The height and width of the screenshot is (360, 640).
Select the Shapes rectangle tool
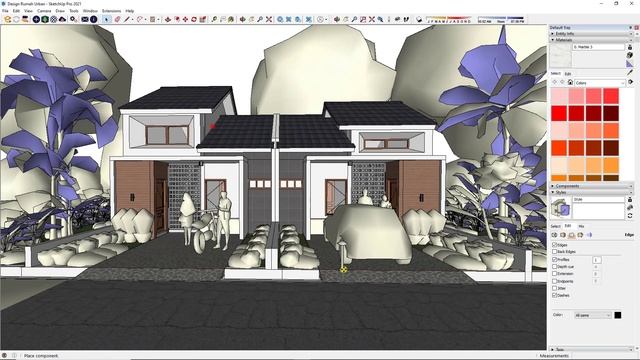tap(153, 19)
